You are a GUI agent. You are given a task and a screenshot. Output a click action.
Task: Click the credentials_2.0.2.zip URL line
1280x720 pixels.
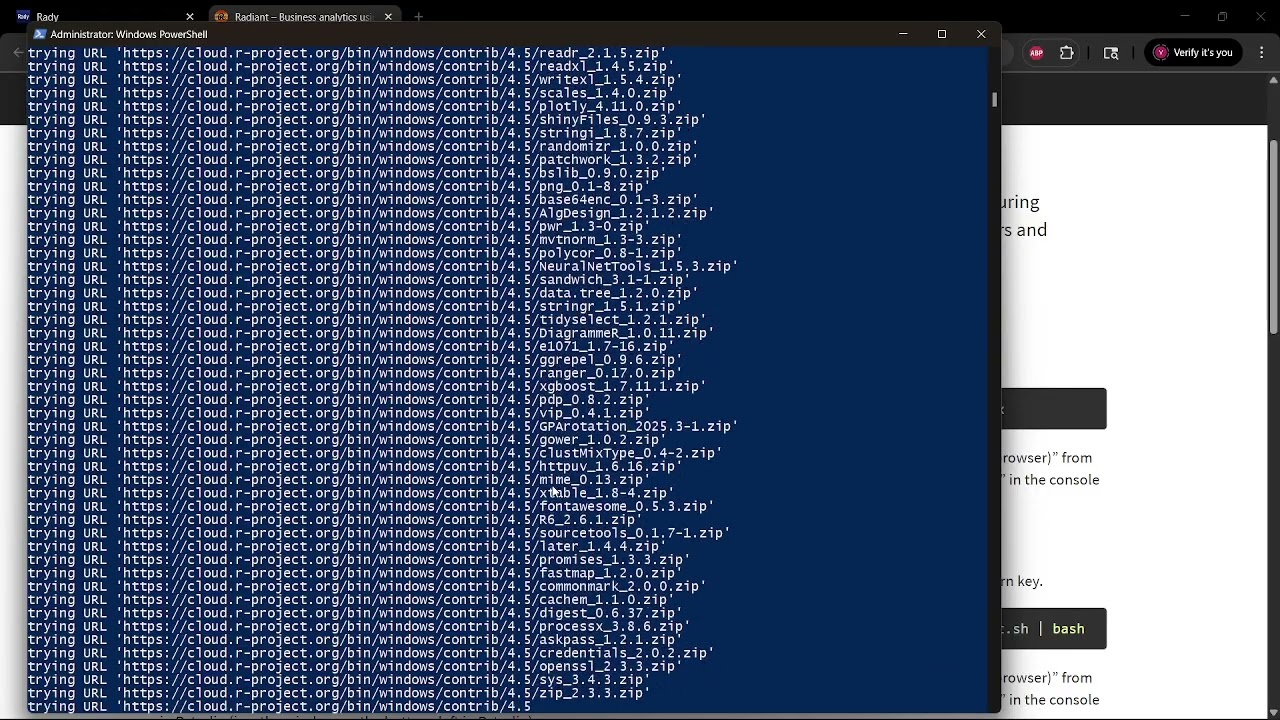(371, 653)
